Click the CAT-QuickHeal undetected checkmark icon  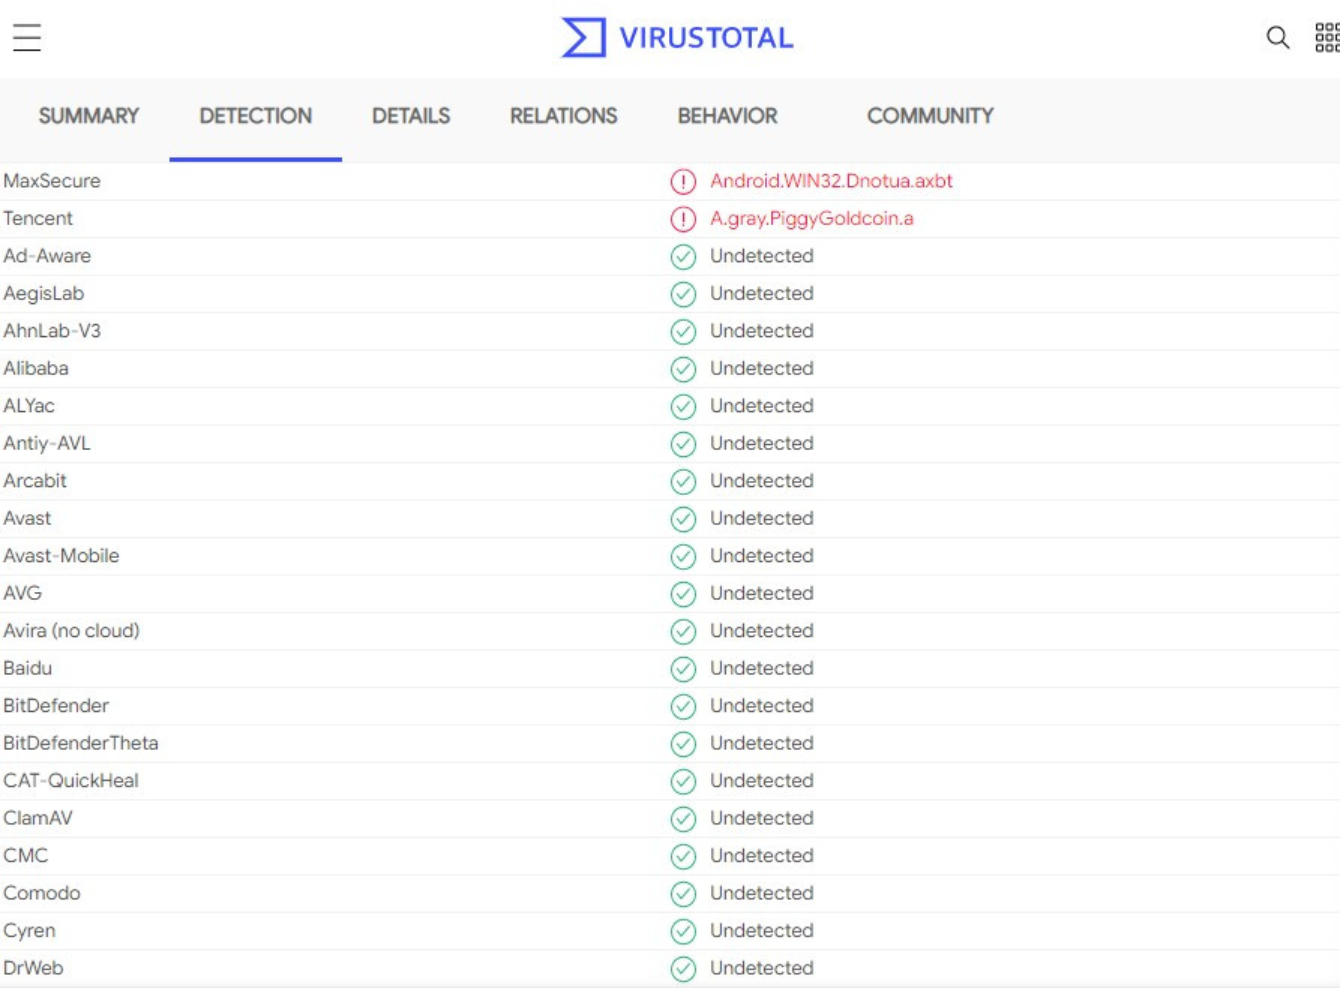tap(683, 782)
